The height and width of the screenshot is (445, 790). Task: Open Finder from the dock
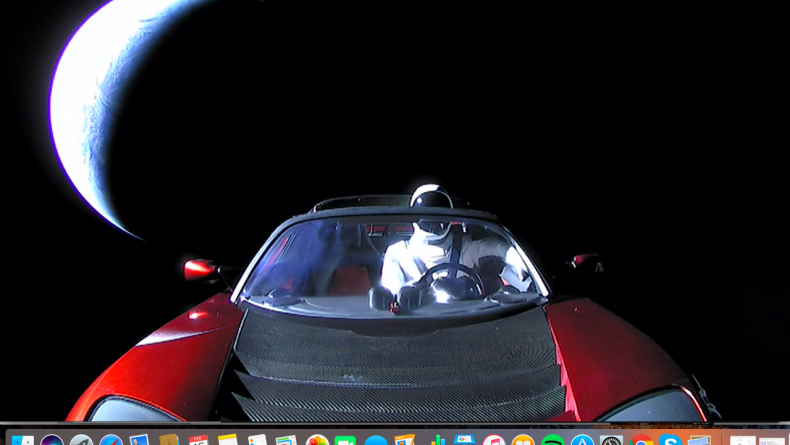[x=22, y=441]
